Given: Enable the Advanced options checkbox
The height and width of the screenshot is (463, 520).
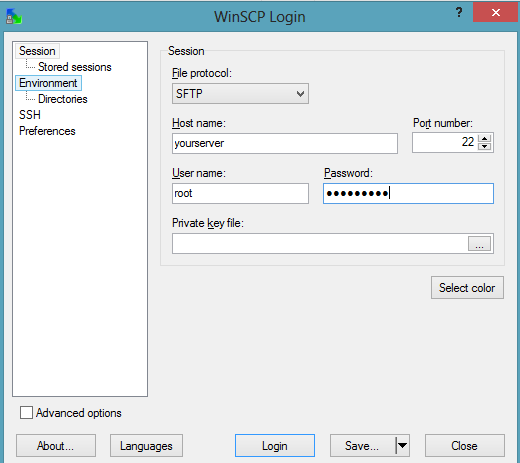Looking at the screenshot, I should [26, 413].
